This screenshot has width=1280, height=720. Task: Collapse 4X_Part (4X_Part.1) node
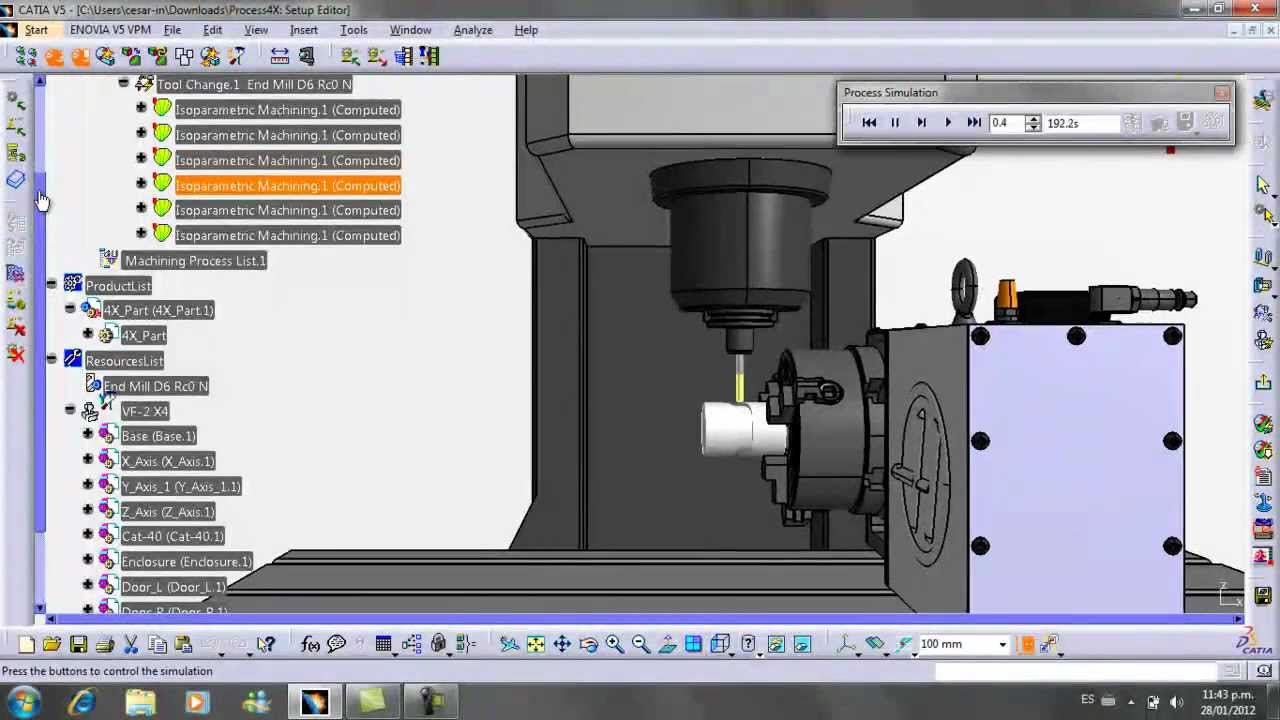point(69,309)
